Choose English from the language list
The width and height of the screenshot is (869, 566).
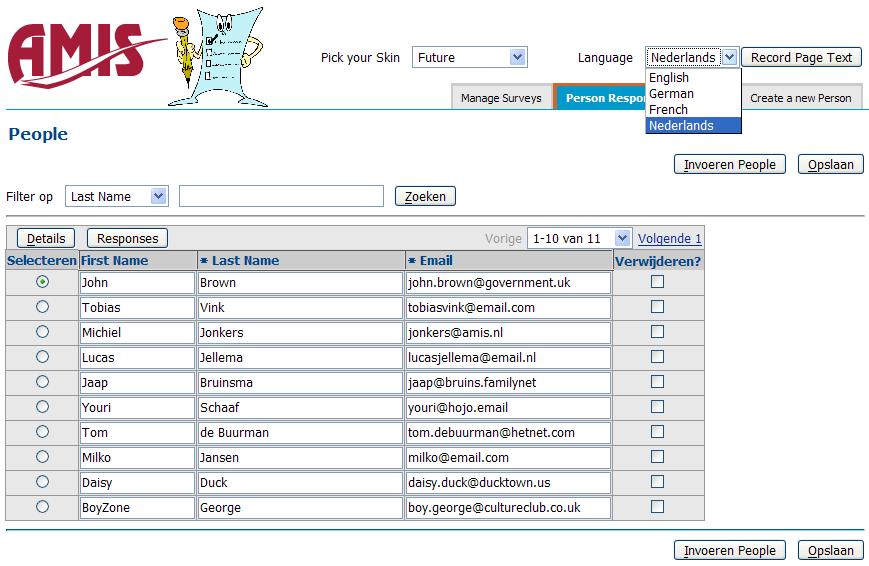click(668, 78)
